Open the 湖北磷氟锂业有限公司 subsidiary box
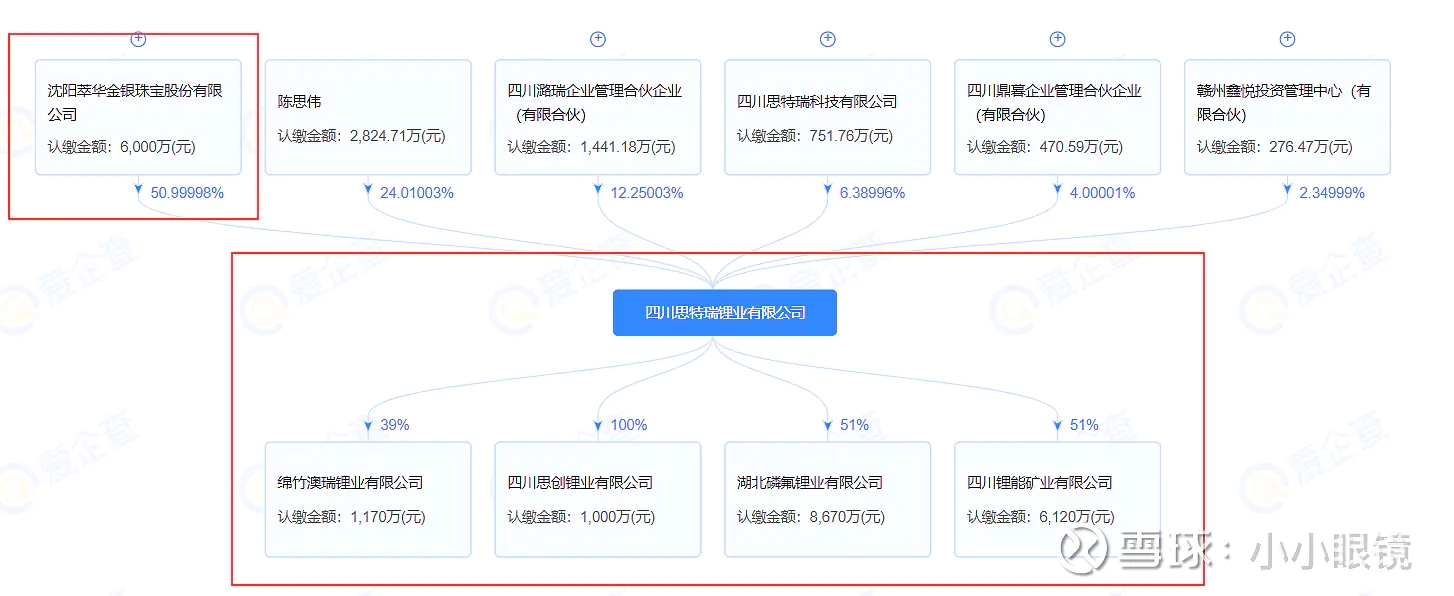This screenshot has width=1454, height=596. click(827, 499)
